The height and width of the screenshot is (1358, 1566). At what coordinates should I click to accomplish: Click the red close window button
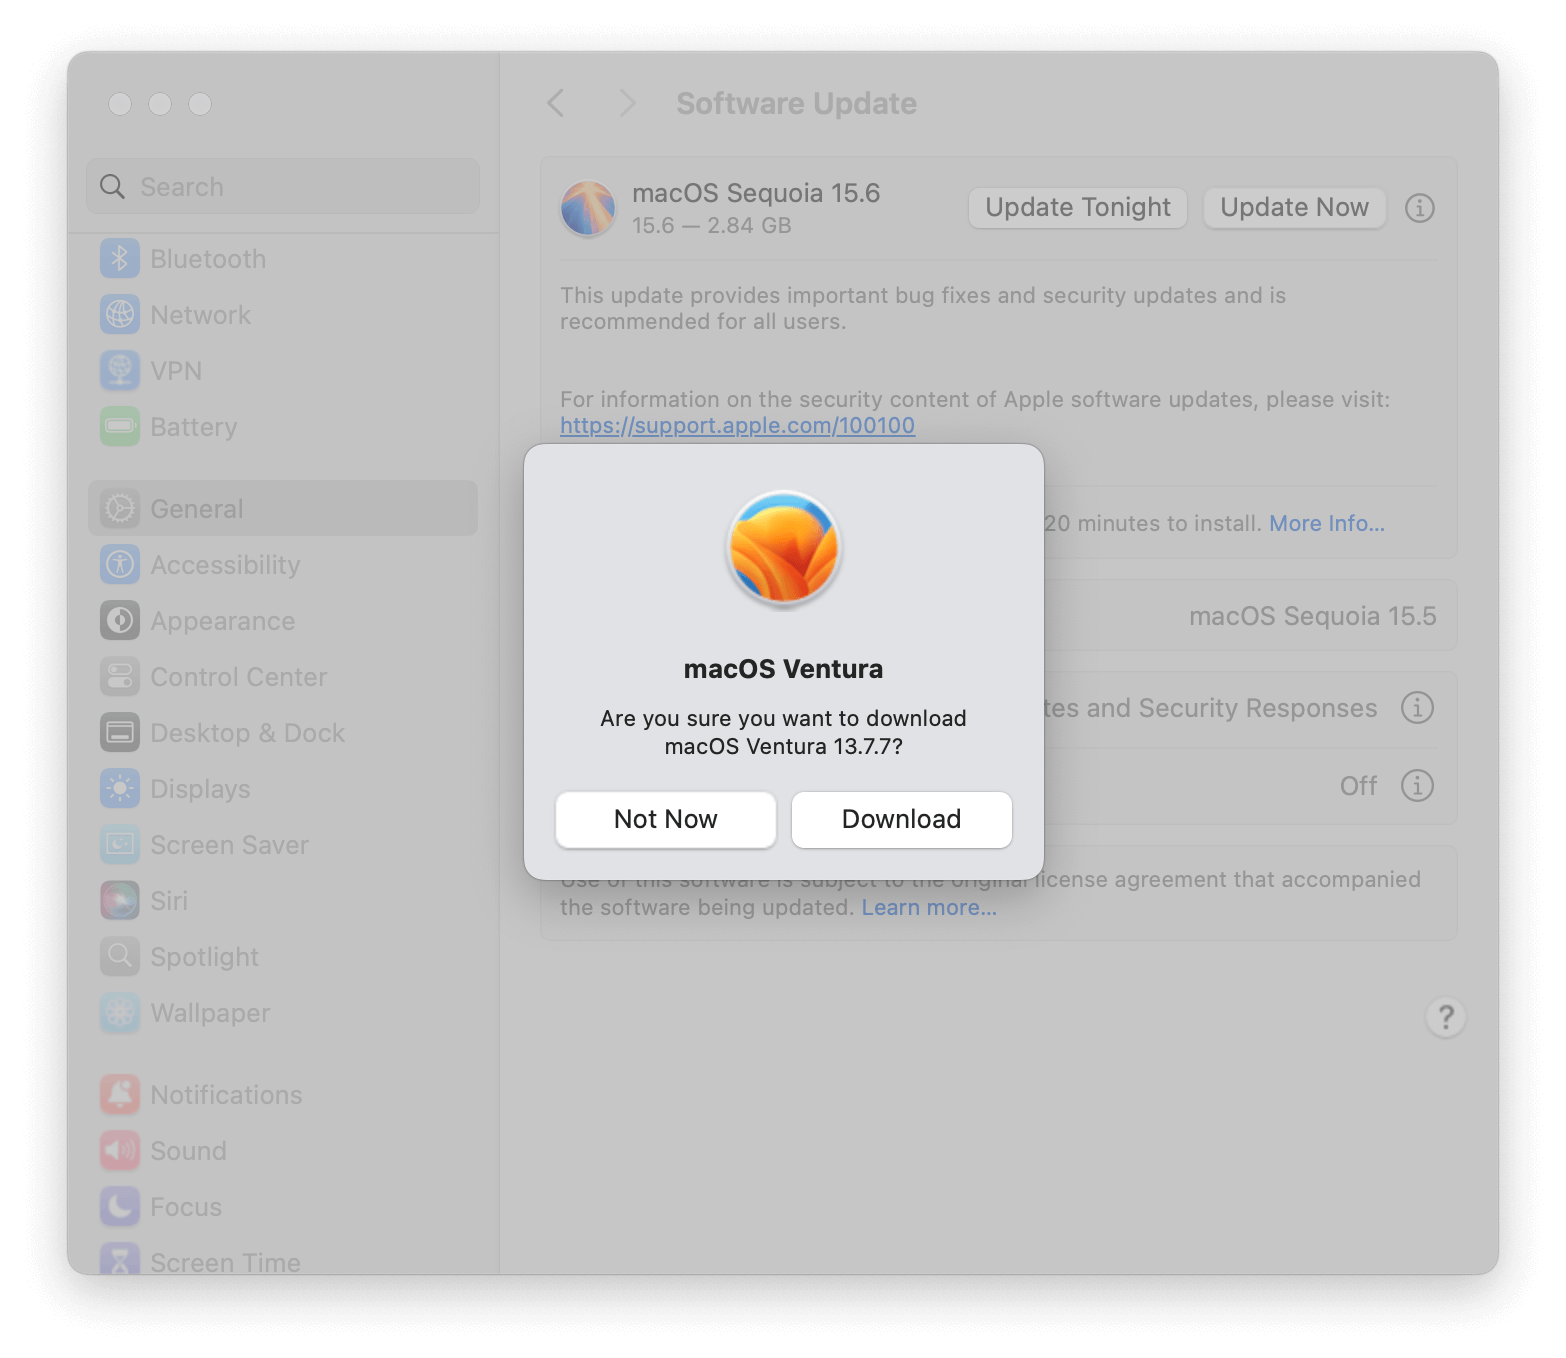pyautogui.click(x=120, y=104)
